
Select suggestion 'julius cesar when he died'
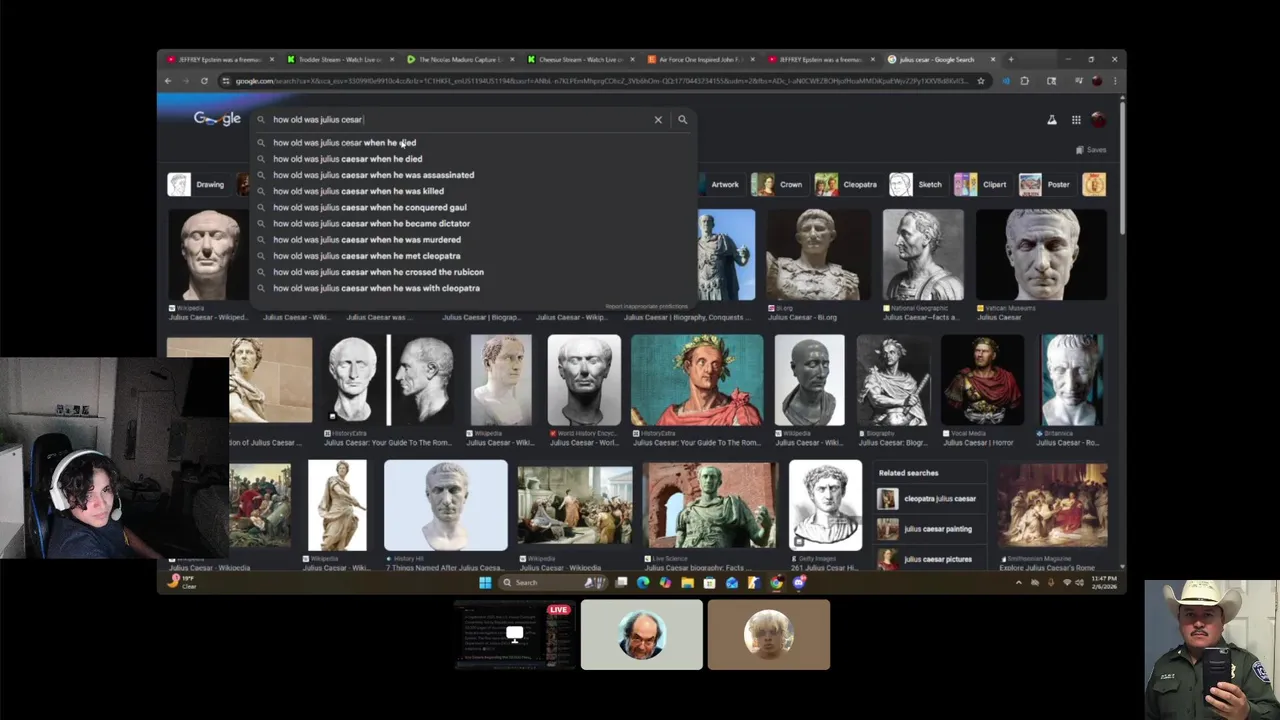pyautogui.click(x=344, y=143)
